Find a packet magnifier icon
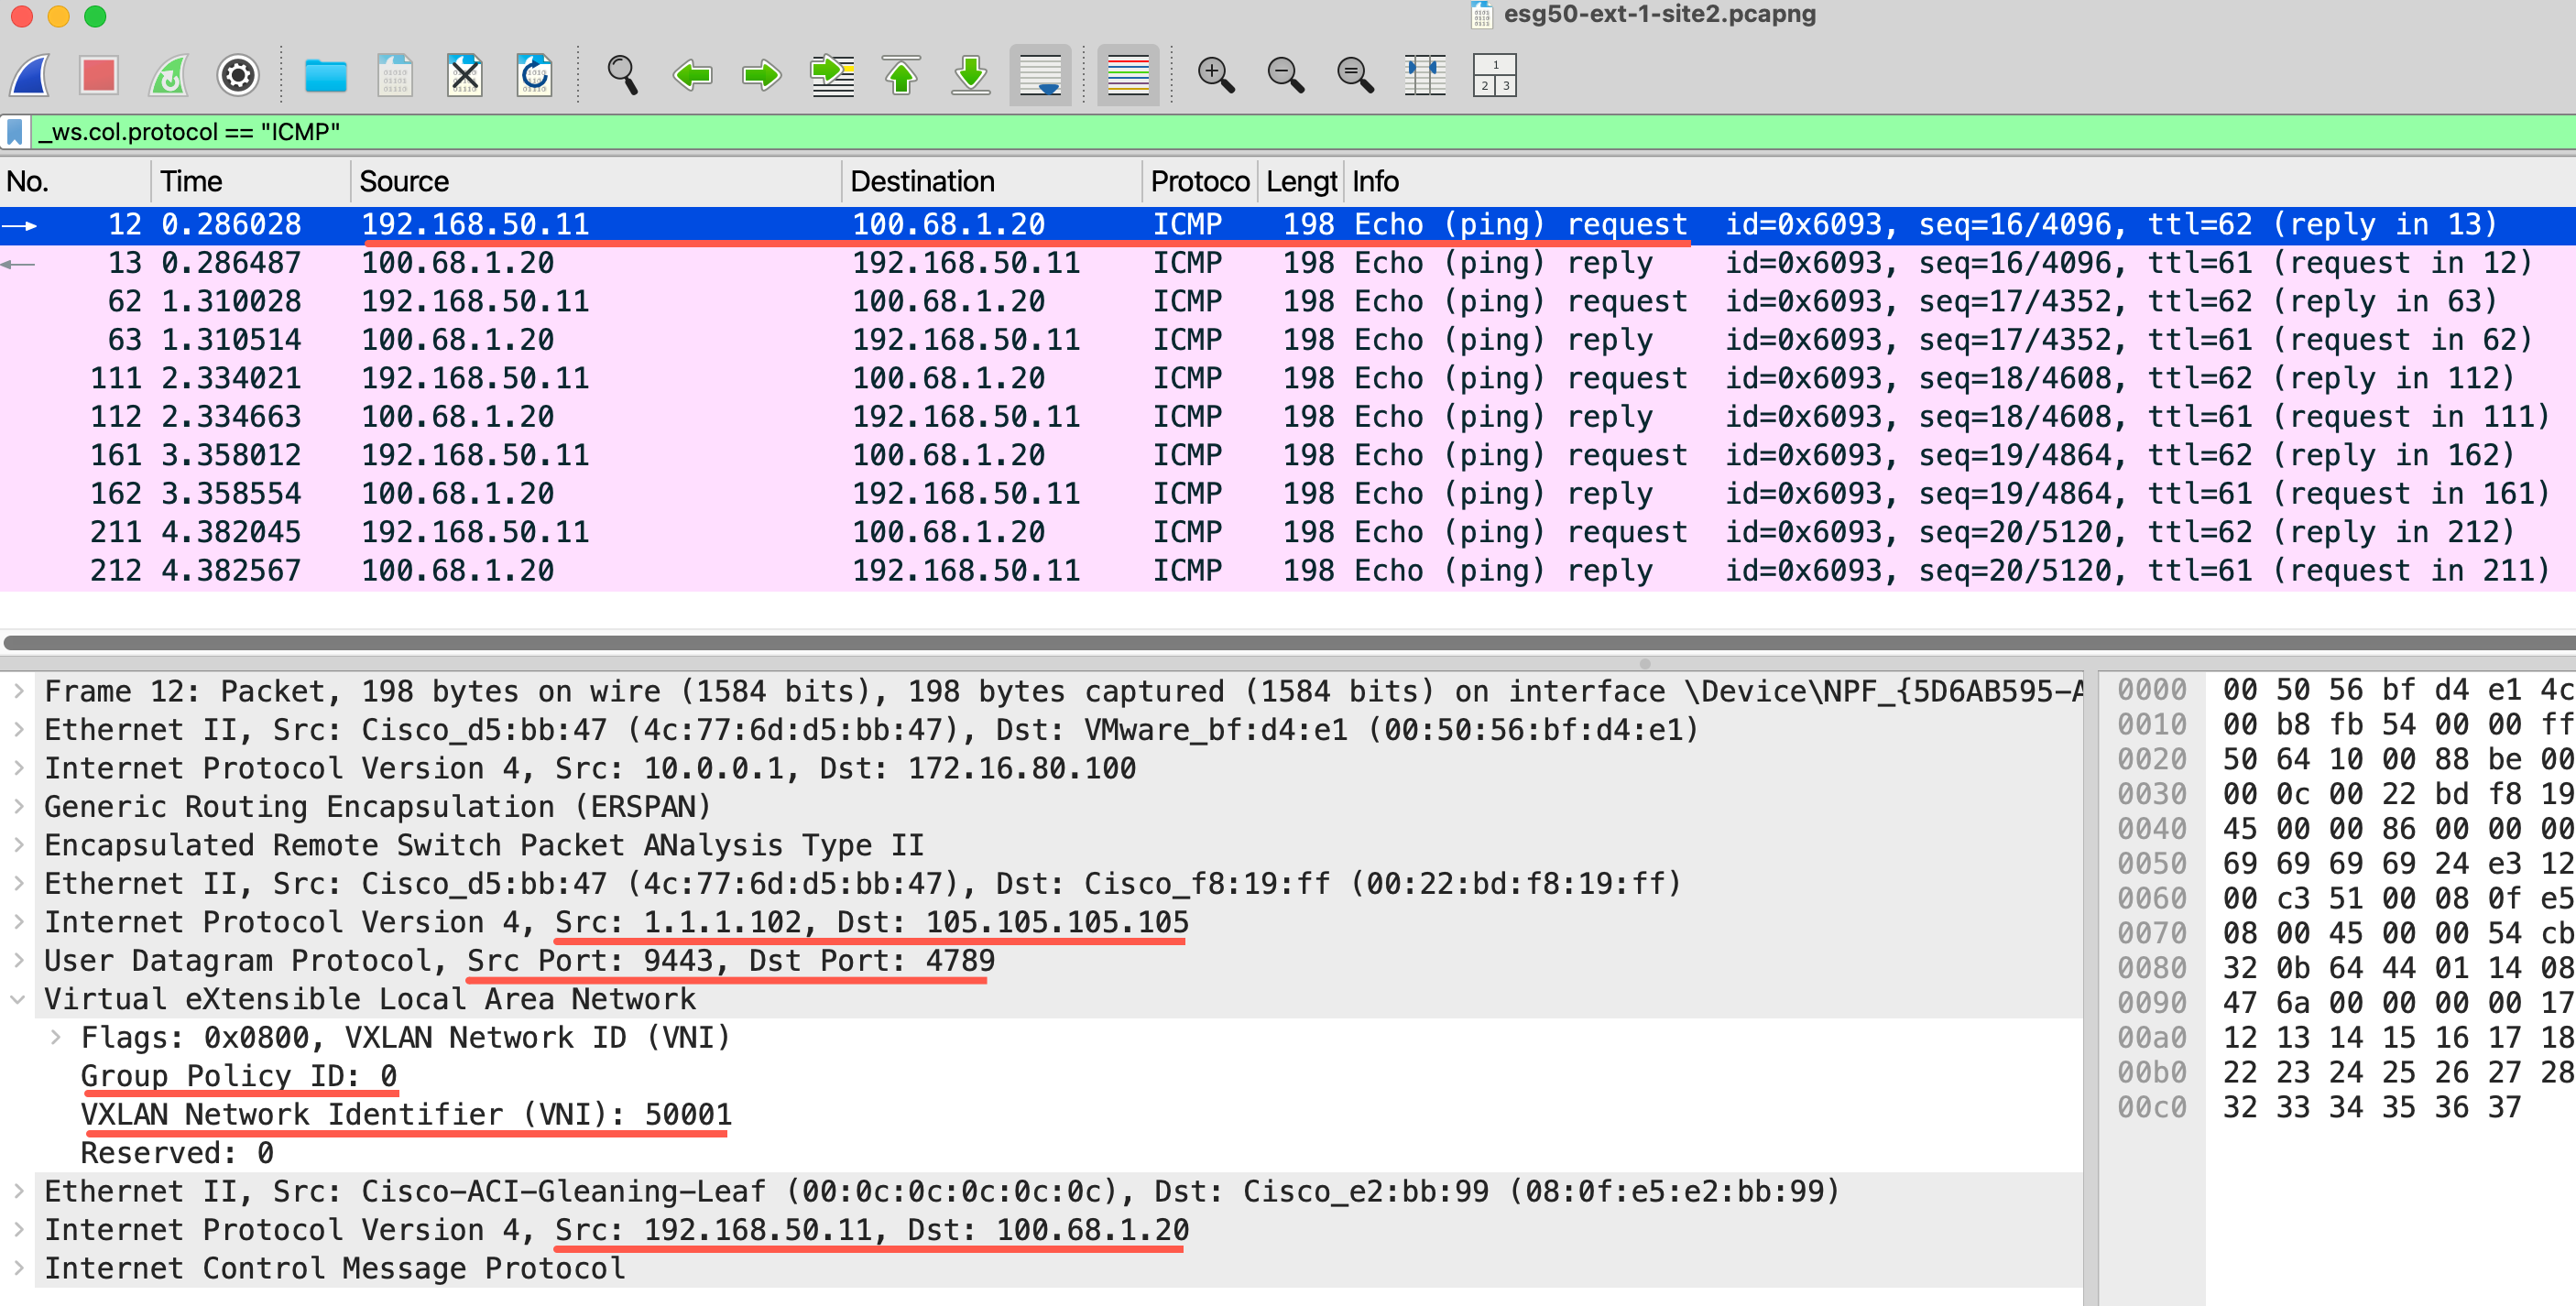This screenshot has height=1306, width=2576. 622,75
